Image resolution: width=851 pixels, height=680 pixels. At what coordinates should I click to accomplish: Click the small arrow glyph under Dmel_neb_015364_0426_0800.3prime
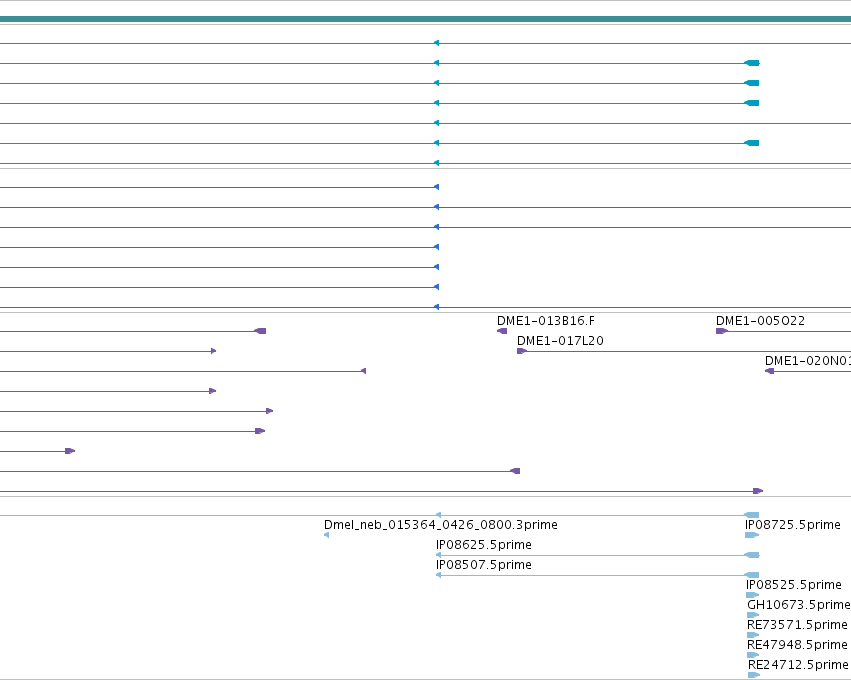pyautogui.click(x=326, y=535)
